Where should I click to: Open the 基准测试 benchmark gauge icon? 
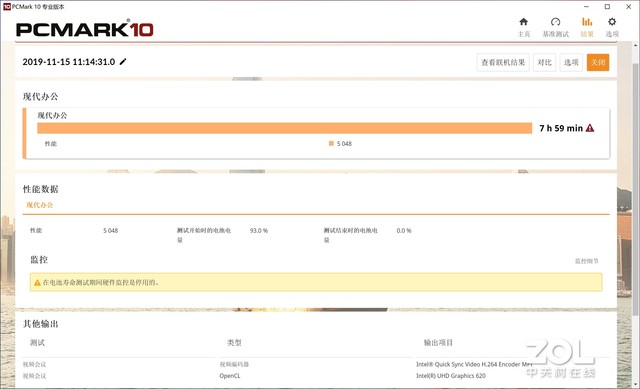click(x=555, y=22)
